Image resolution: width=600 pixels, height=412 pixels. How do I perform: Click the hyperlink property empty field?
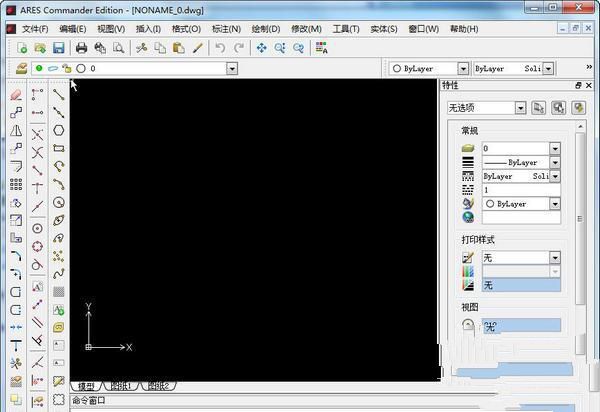tap(521, 218)
